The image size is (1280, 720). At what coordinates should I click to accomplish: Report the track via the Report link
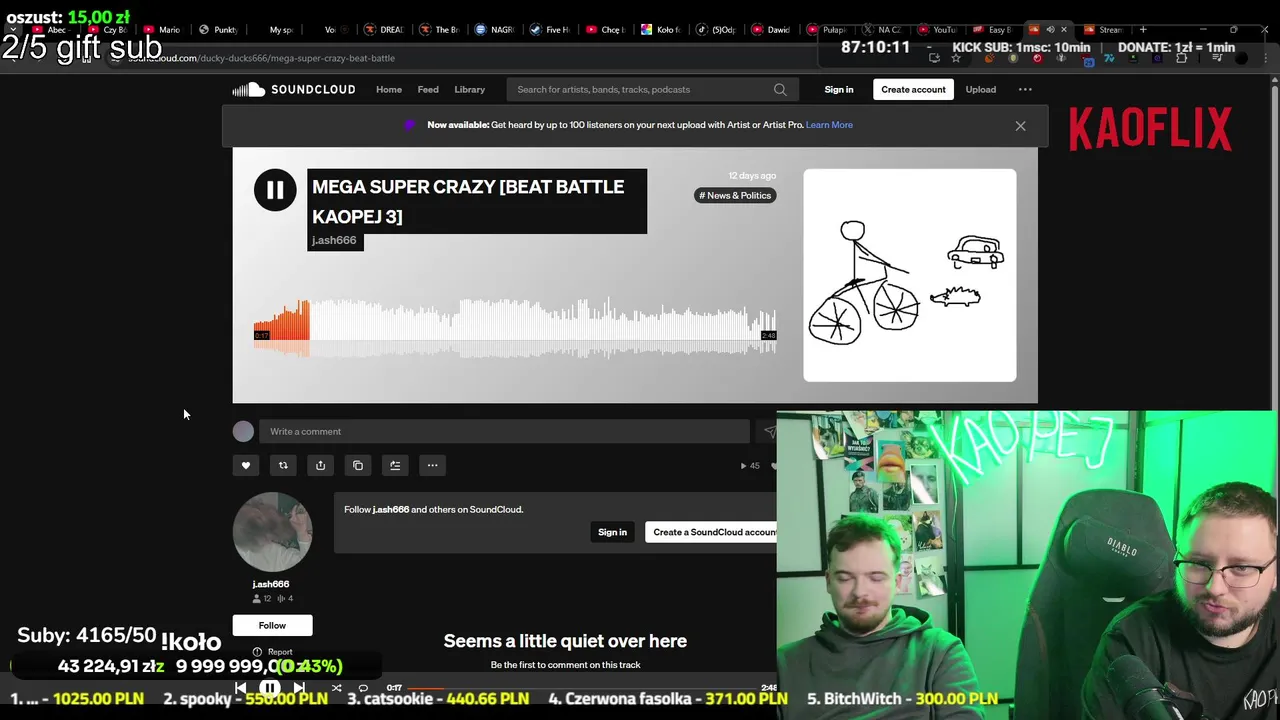[272, 652]
